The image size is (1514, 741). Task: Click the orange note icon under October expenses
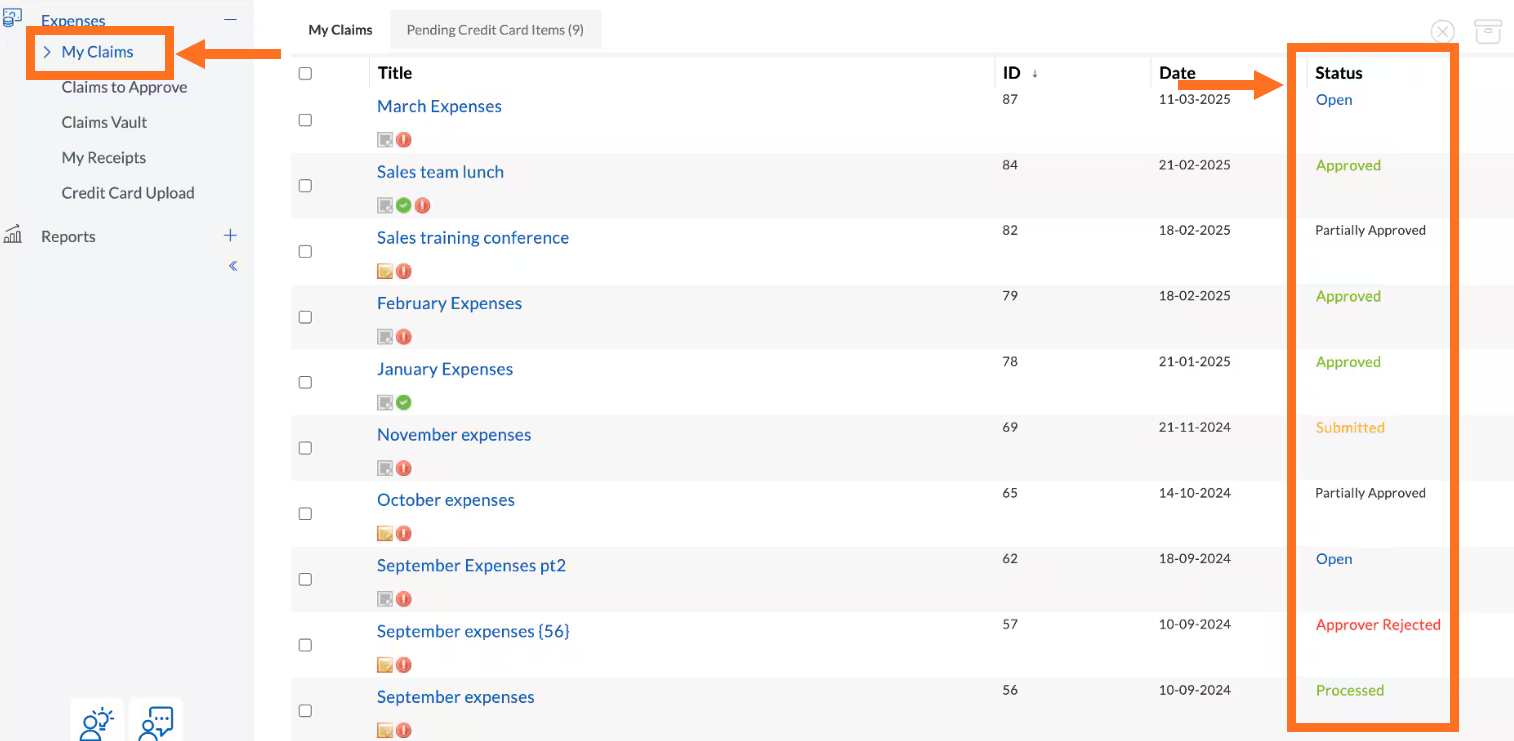(385, 533)
